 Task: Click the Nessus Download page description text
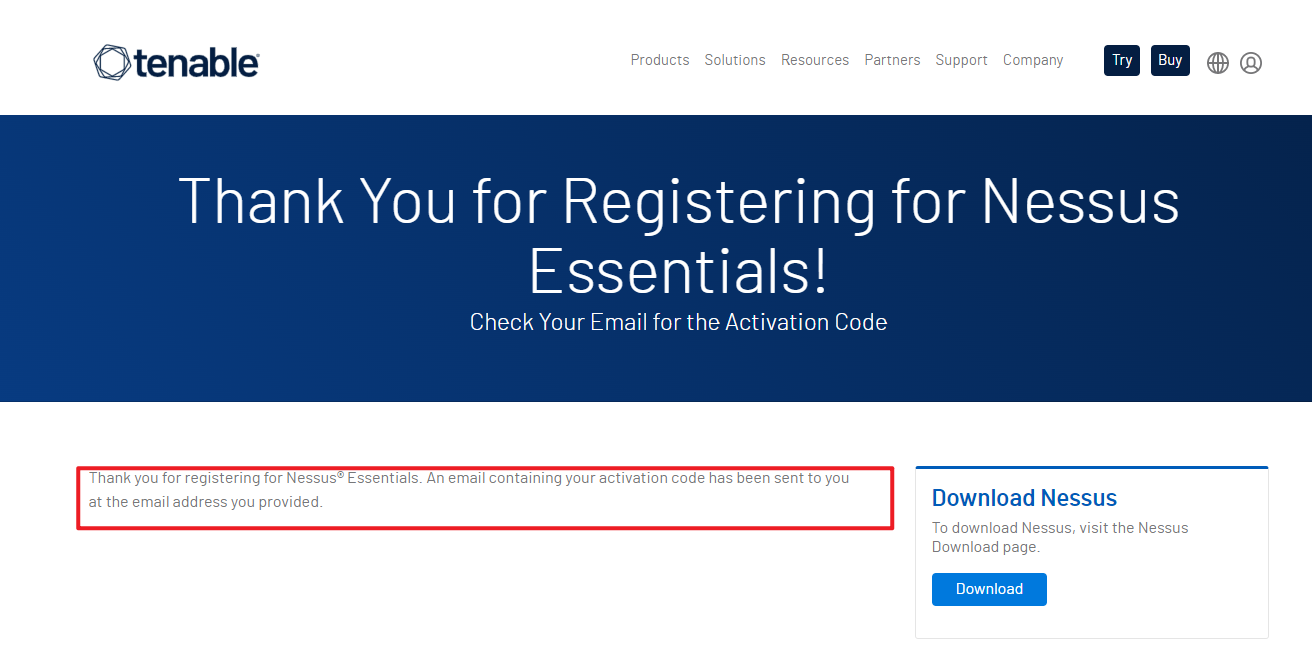1059,537
